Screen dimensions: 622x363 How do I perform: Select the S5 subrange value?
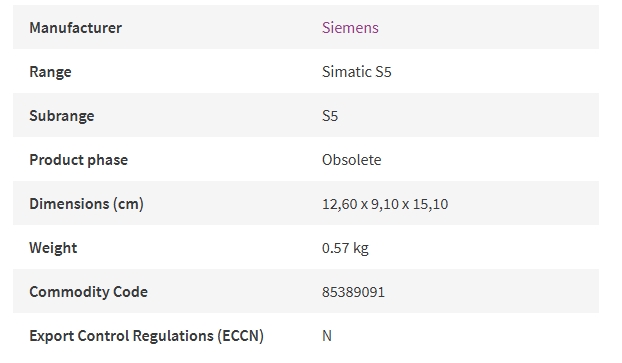coord(330,116)
